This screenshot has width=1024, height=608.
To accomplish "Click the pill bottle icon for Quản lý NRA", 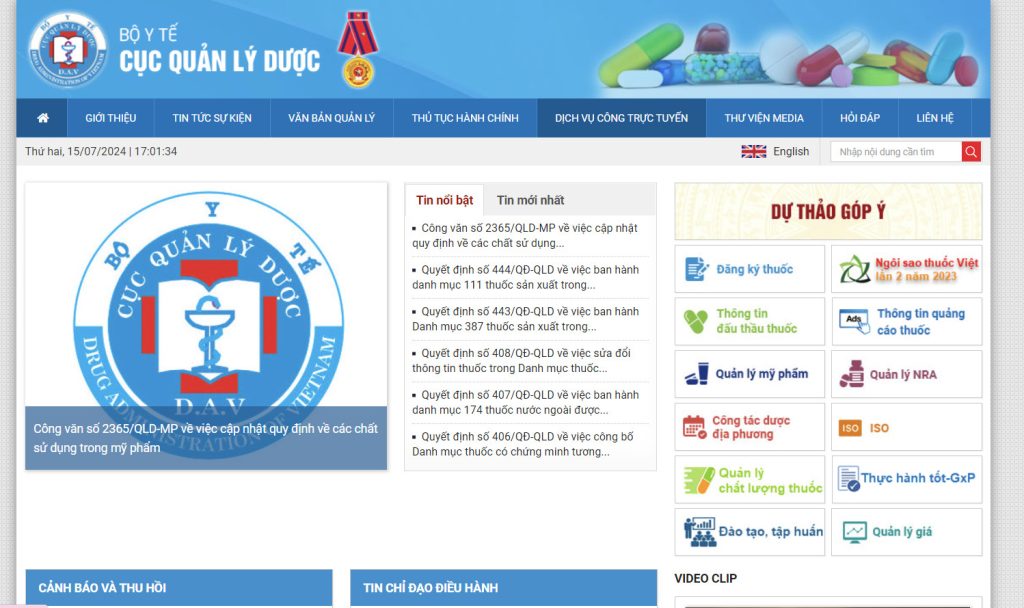I will tap(852, 374).
